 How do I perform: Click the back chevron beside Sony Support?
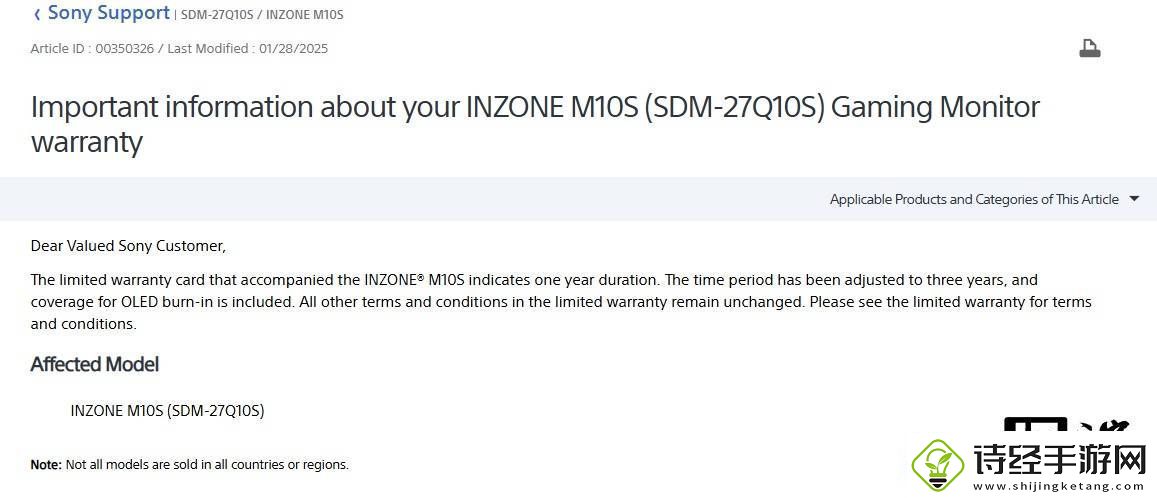[37, 14]
